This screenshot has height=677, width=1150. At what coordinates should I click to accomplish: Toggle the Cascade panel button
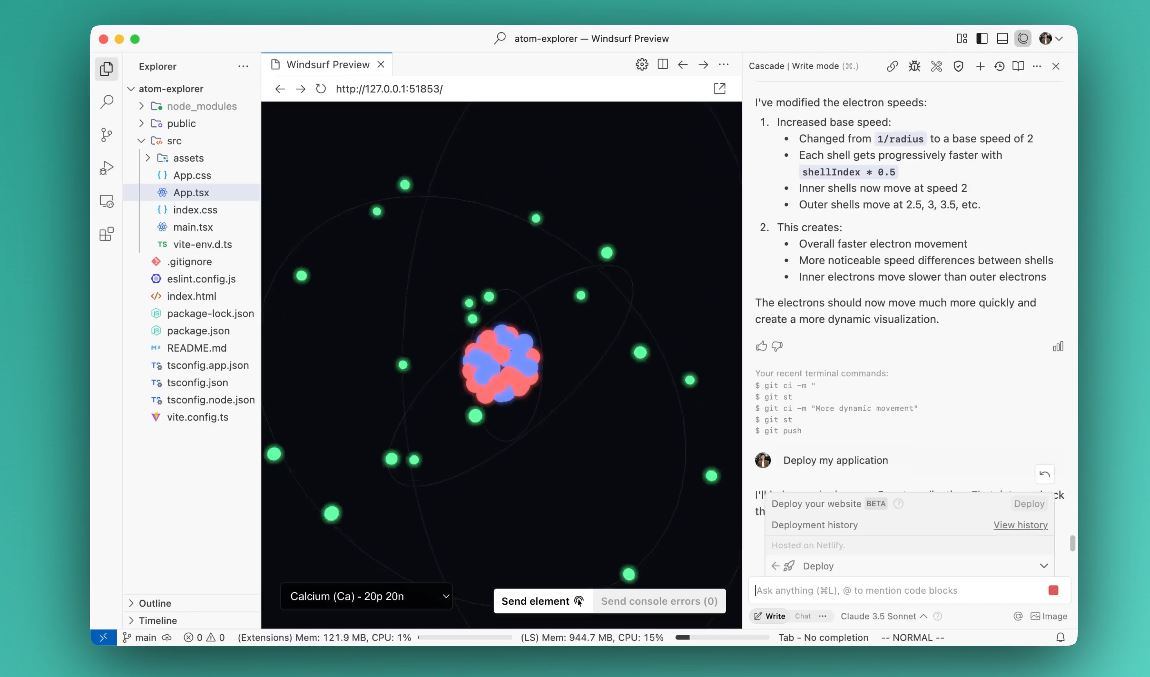pos(1023,38)
